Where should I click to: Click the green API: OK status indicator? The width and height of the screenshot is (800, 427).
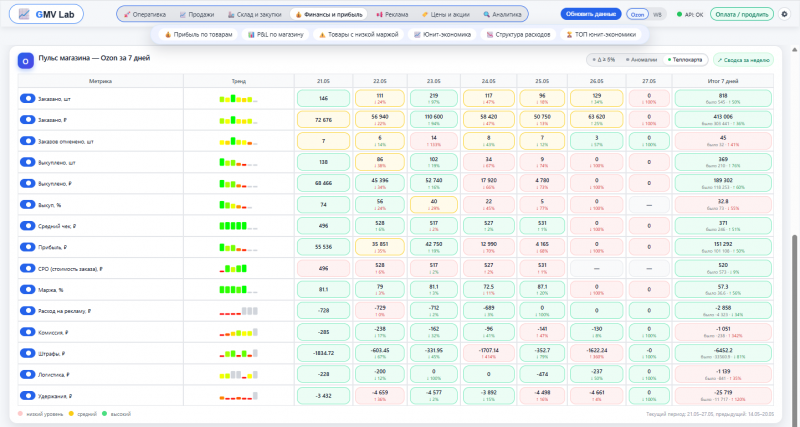[690, 14]
